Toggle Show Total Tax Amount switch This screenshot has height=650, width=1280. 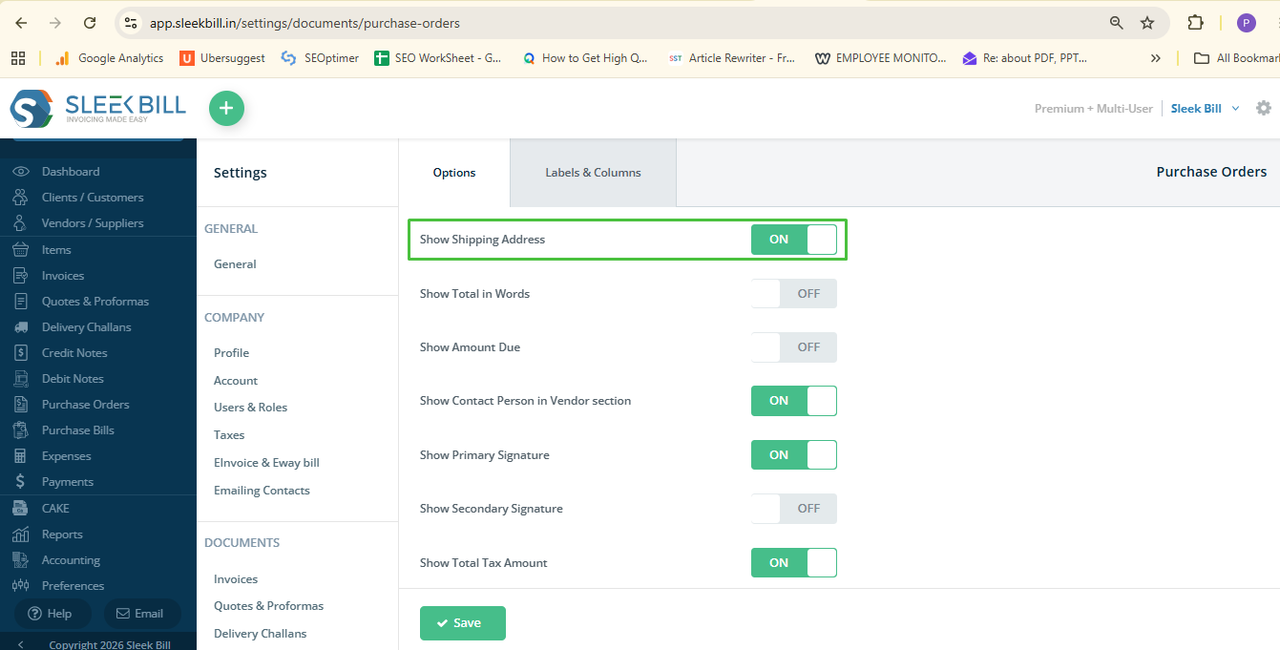[794, 563]
